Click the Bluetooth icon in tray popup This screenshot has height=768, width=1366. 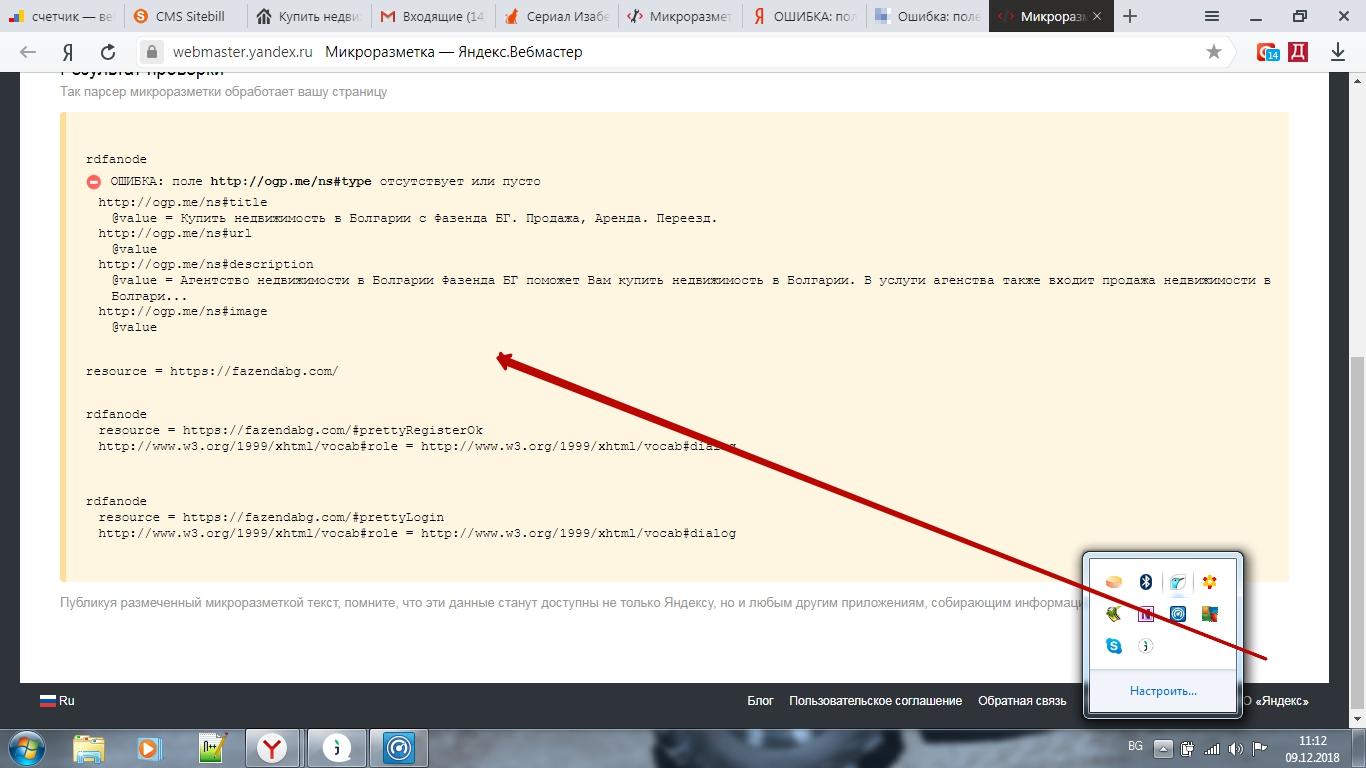[1146, 582]
